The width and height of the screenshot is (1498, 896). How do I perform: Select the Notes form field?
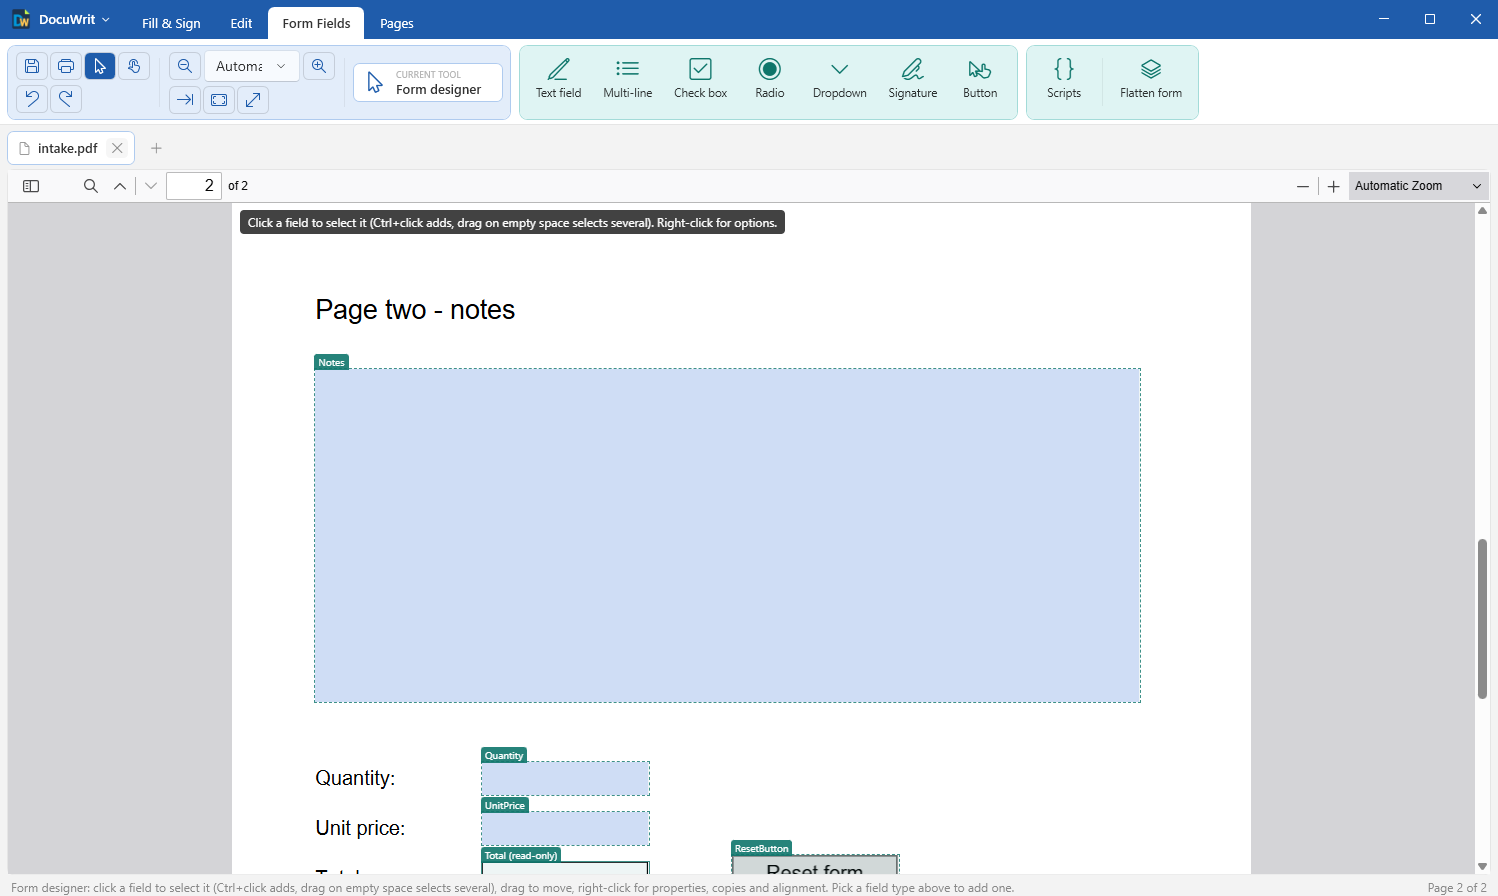(x=727, y=535)
